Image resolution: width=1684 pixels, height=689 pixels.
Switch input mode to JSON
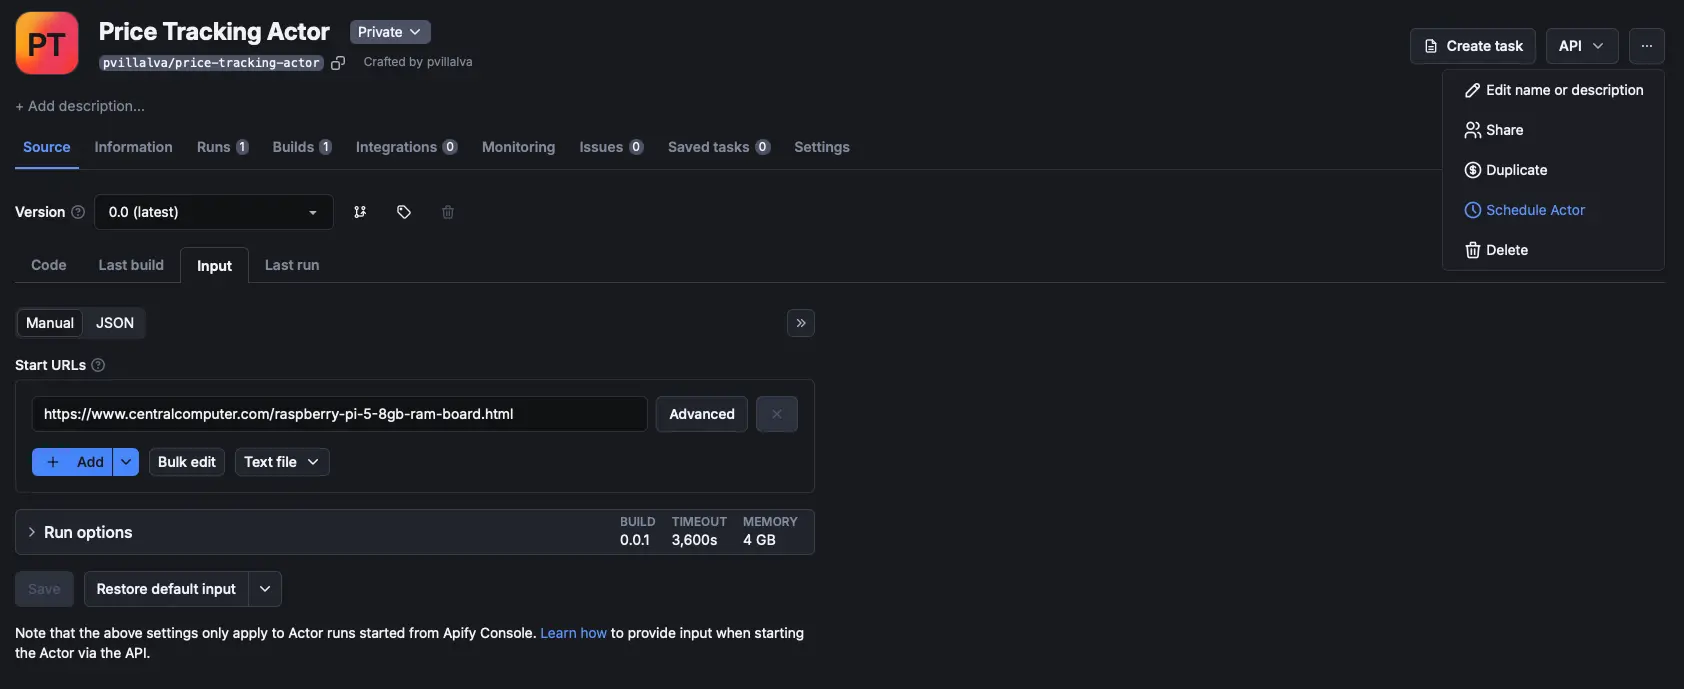tap(115, 323)
